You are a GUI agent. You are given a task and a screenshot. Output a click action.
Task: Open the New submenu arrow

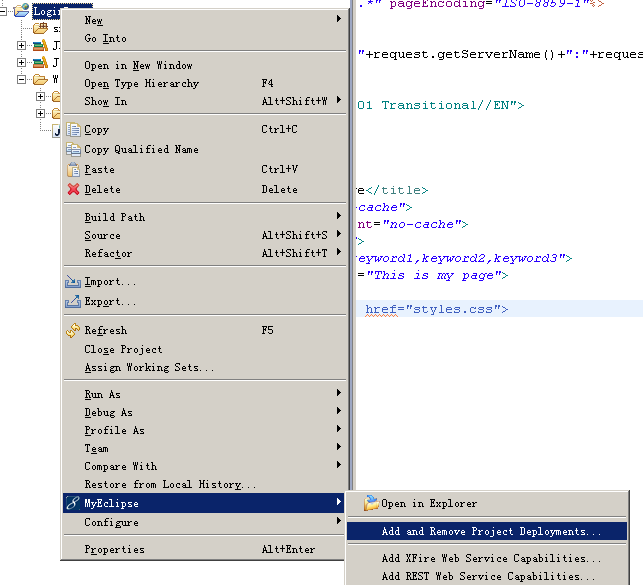pos(339,18)
